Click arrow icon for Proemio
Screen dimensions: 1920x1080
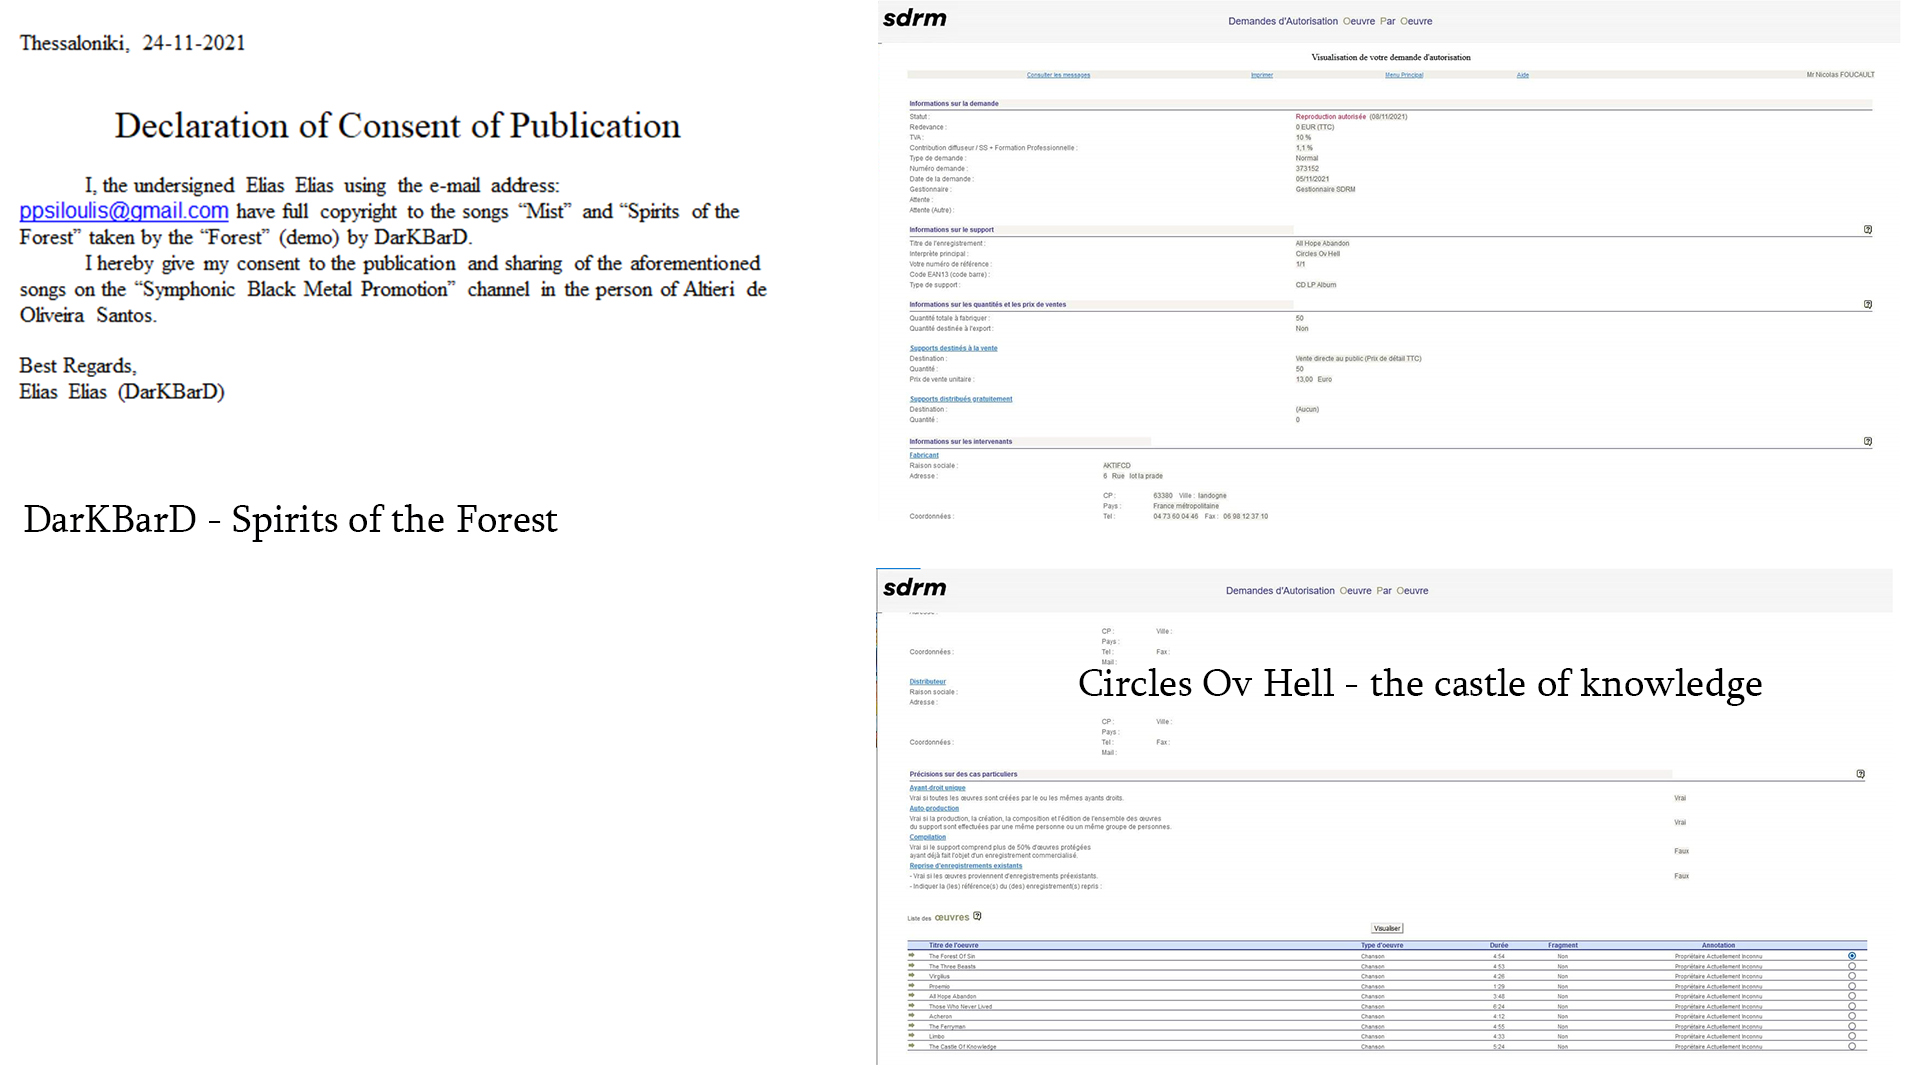click(911, 986)
